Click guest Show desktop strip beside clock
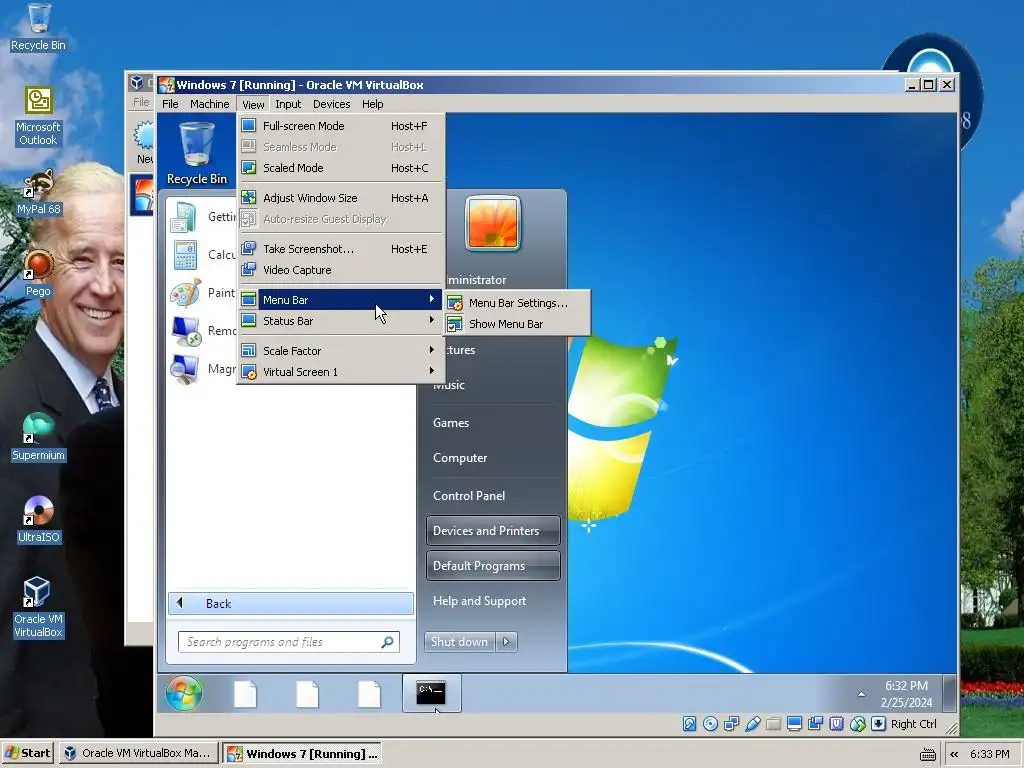This screenshot has height=768, width=1024. 950,693
